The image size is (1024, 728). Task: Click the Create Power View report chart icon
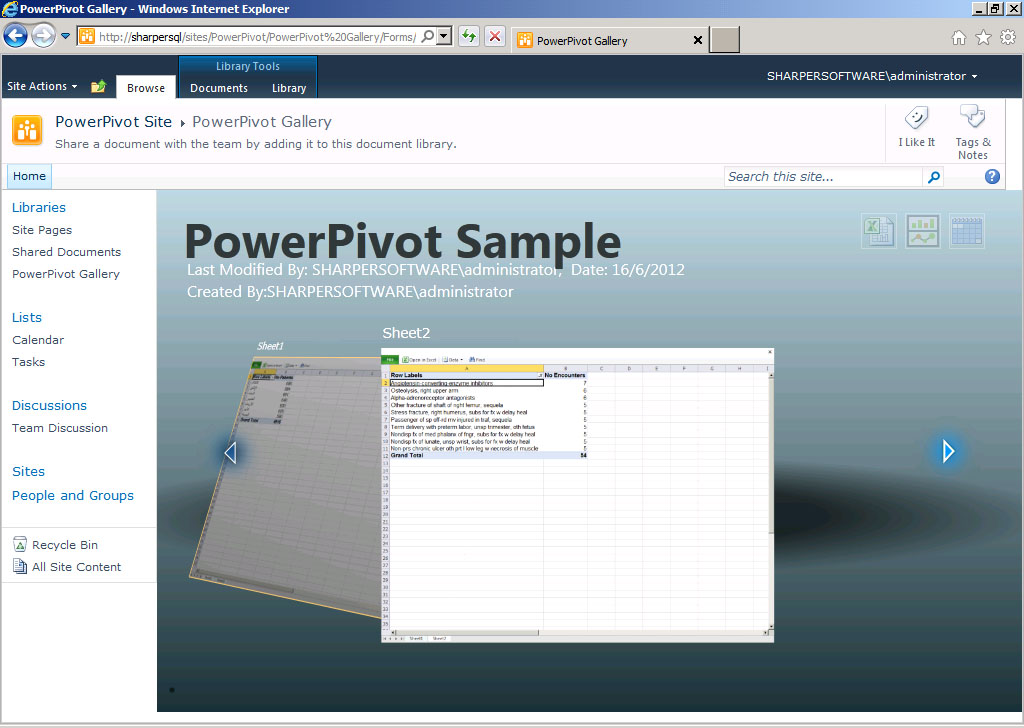point(923,231)
